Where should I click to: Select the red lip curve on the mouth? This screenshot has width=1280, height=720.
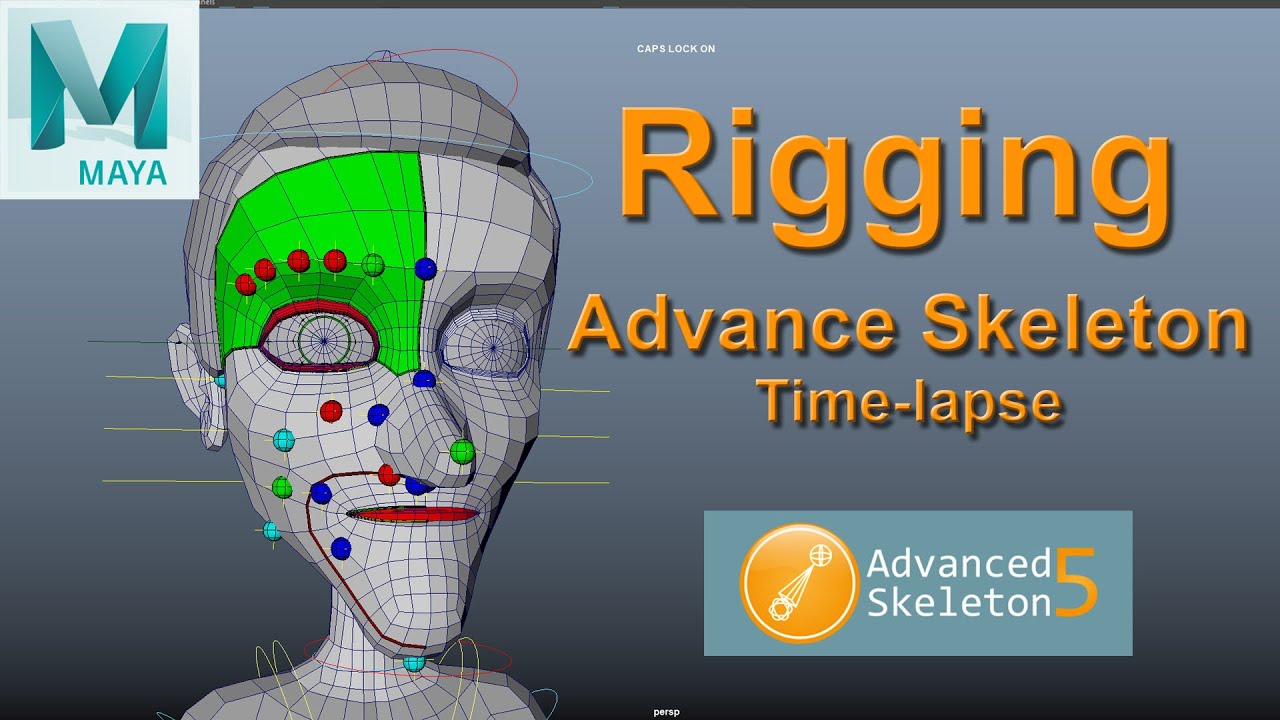click(x=413, y=514)
